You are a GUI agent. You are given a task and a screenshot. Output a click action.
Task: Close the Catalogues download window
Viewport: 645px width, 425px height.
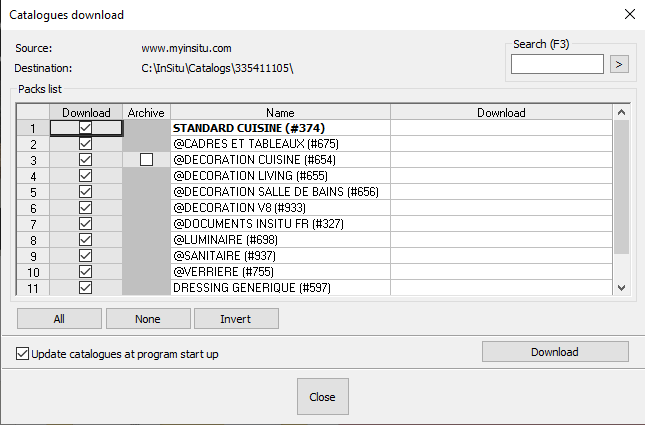(x=629, y=14)
